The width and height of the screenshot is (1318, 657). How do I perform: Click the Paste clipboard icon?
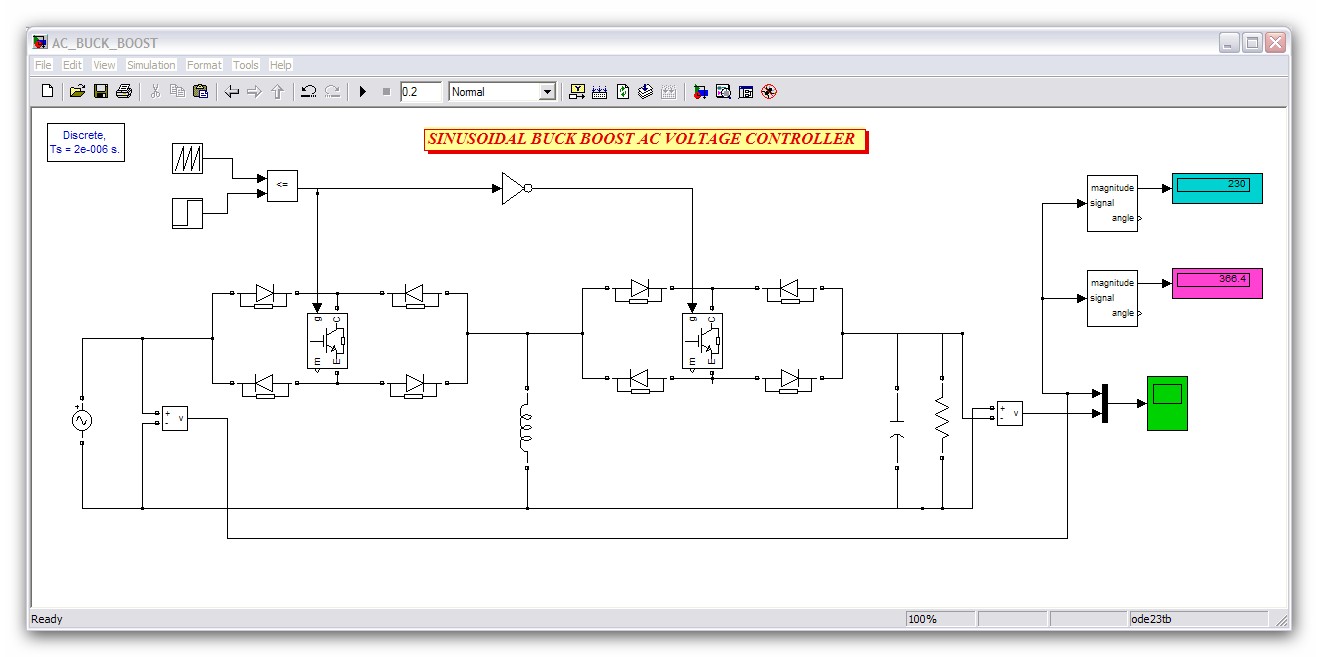200,92
